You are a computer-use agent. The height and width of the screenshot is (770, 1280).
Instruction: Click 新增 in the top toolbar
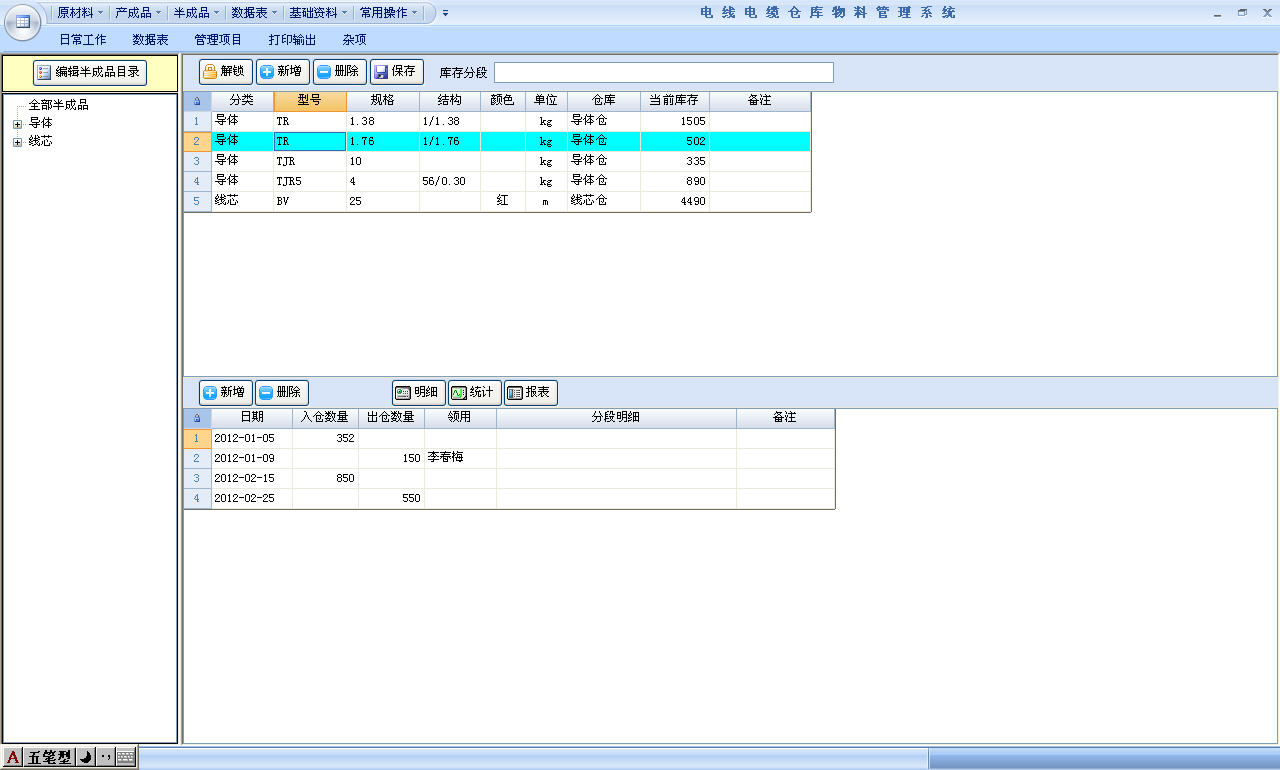click(282, 72)
